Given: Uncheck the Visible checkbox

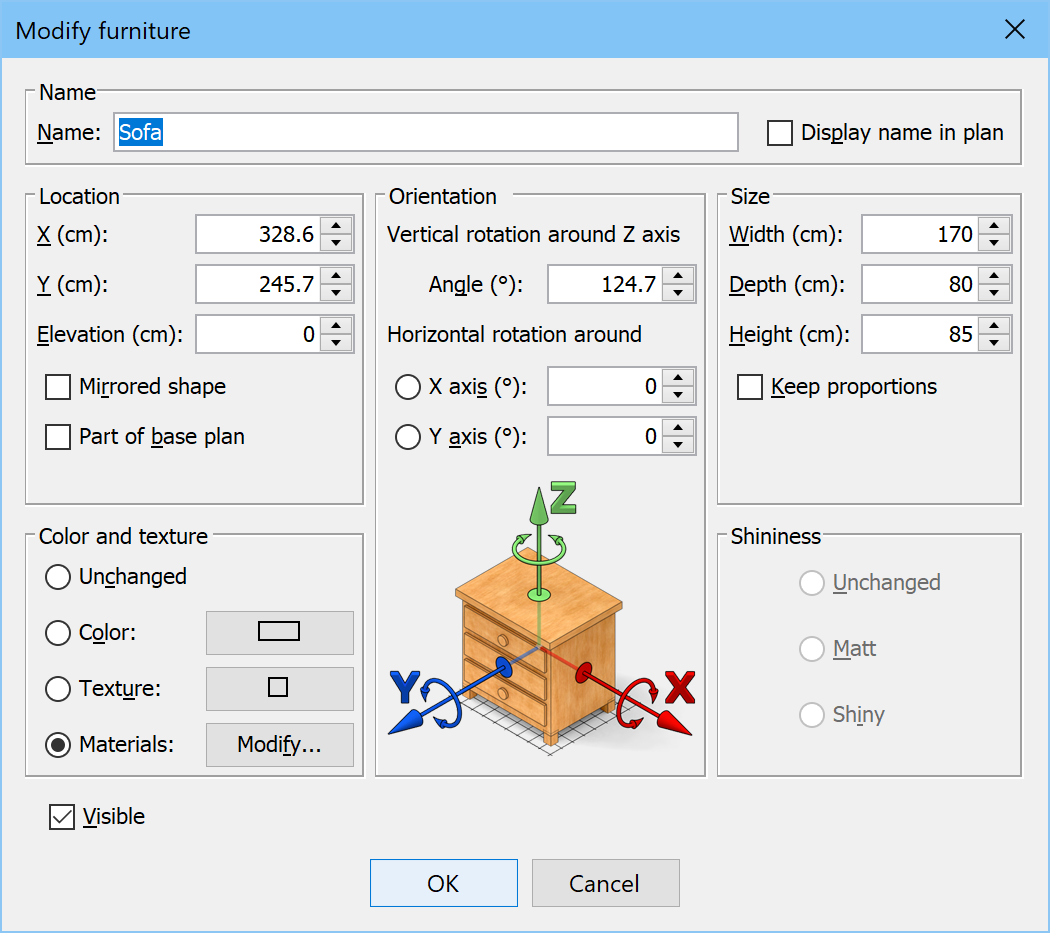Looking at the screenshot, I should [x=62, y=817].
